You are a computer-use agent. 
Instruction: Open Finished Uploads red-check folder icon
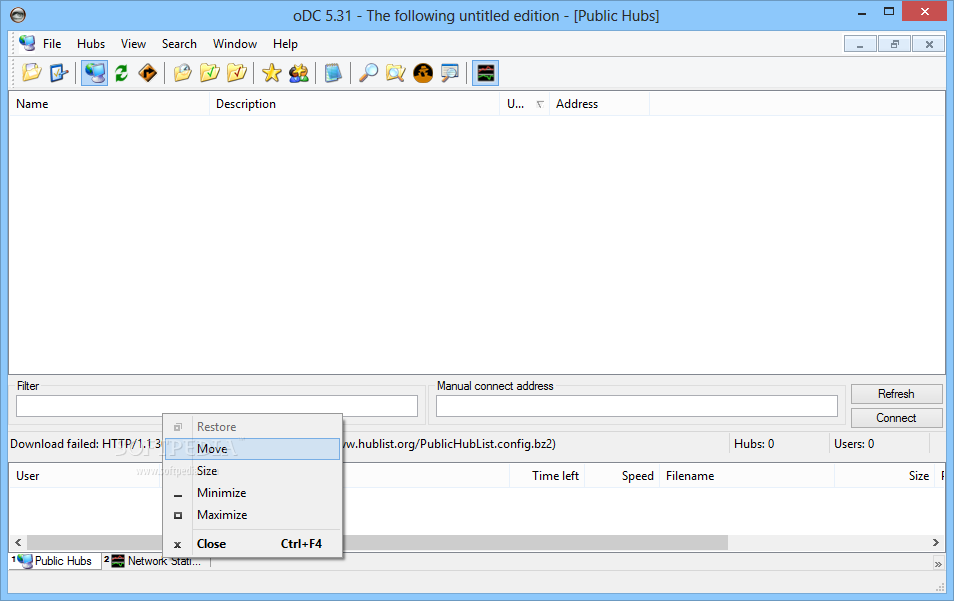click(x=237, y=73)
